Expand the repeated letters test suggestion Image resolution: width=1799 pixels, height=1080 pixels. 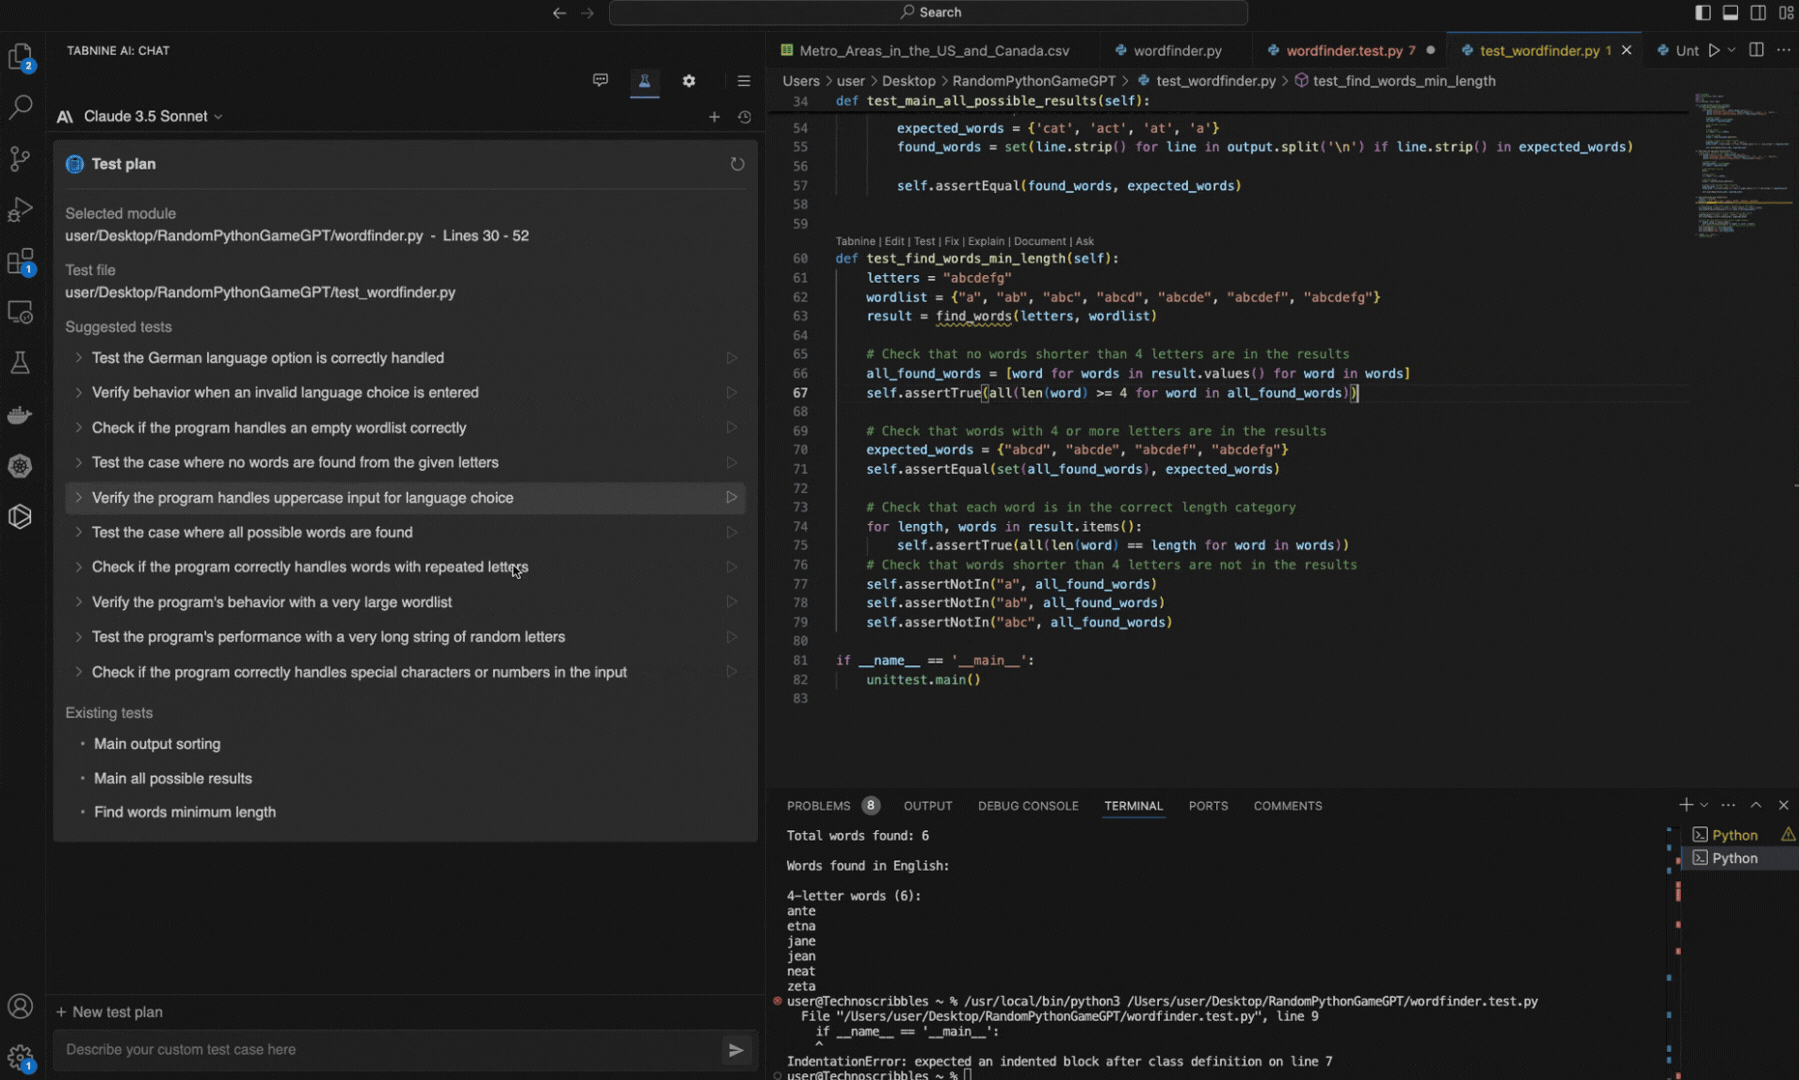(78, 567)
